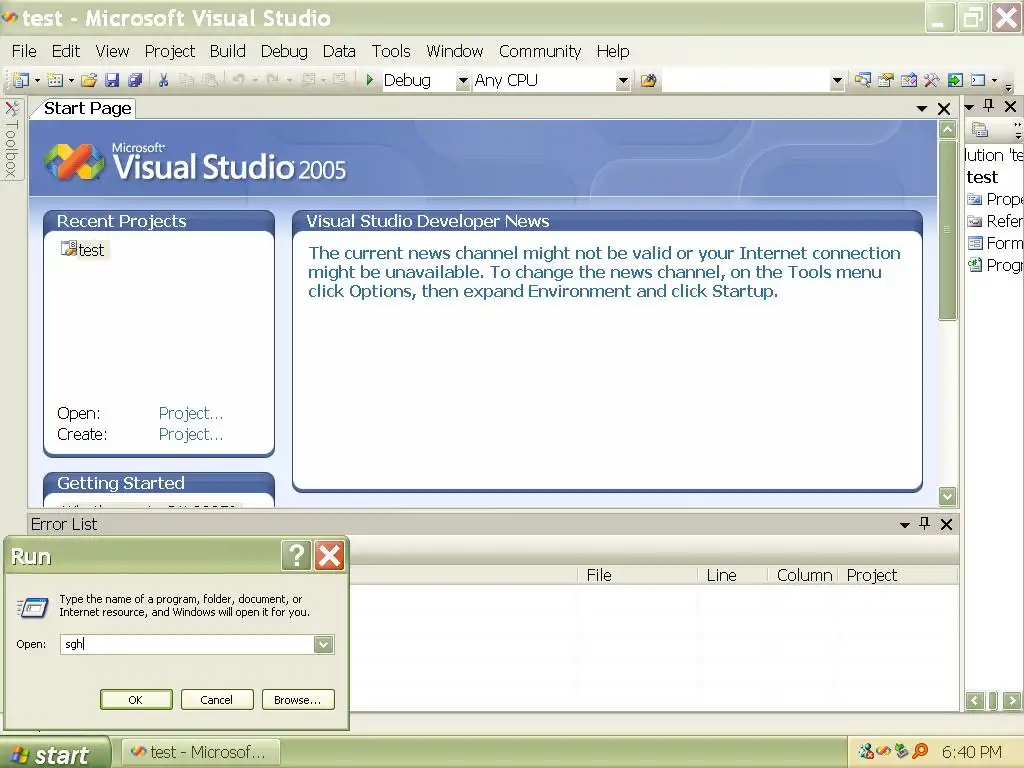Open the Start Page active files dropdown arrow
Image resolution: width=1024 pixels, height=768 pixels.
921,108
